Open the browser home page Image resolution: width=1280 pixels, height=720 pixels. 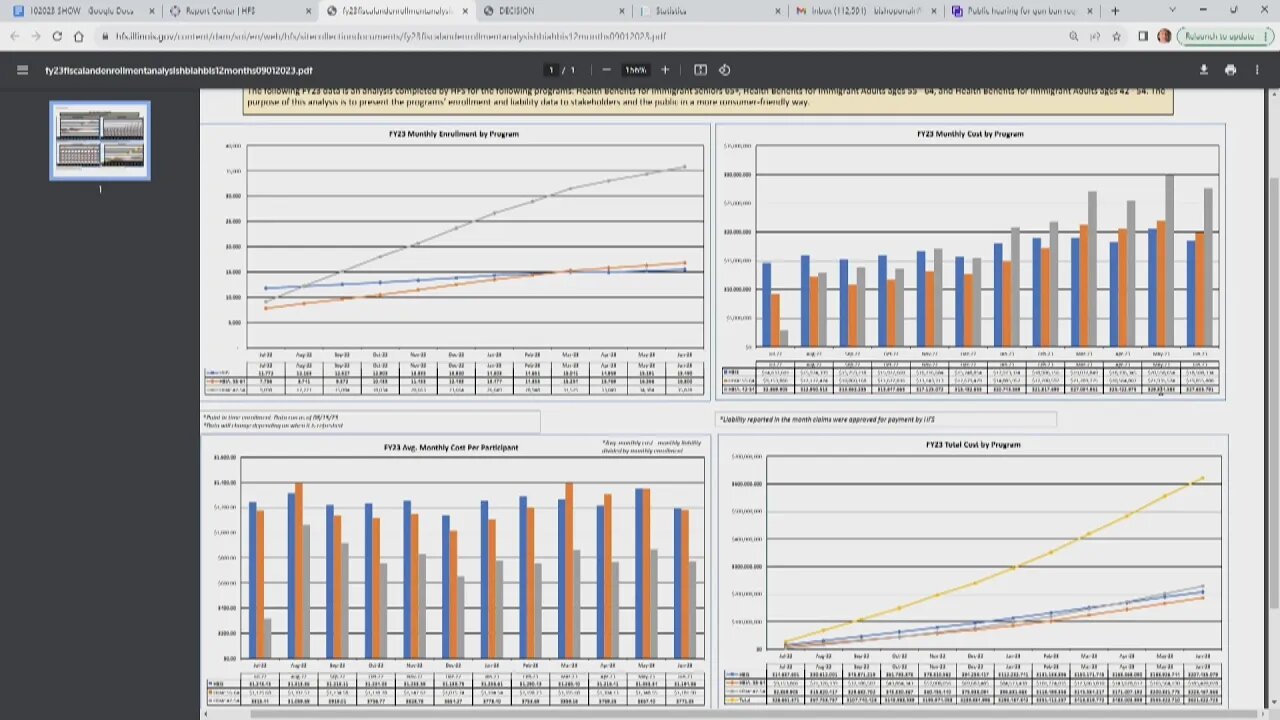78,36
